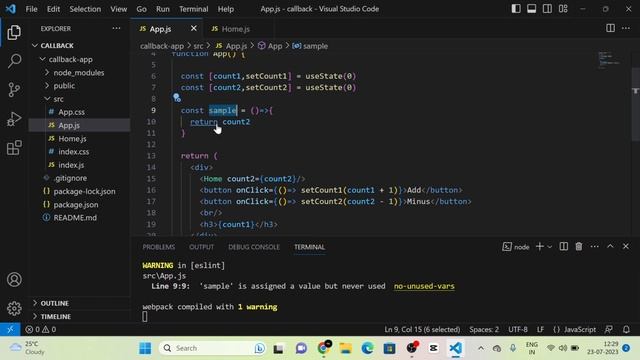Click the remote window indicator in status bar
Screen dimensions: 640x360
pos(10,329)
